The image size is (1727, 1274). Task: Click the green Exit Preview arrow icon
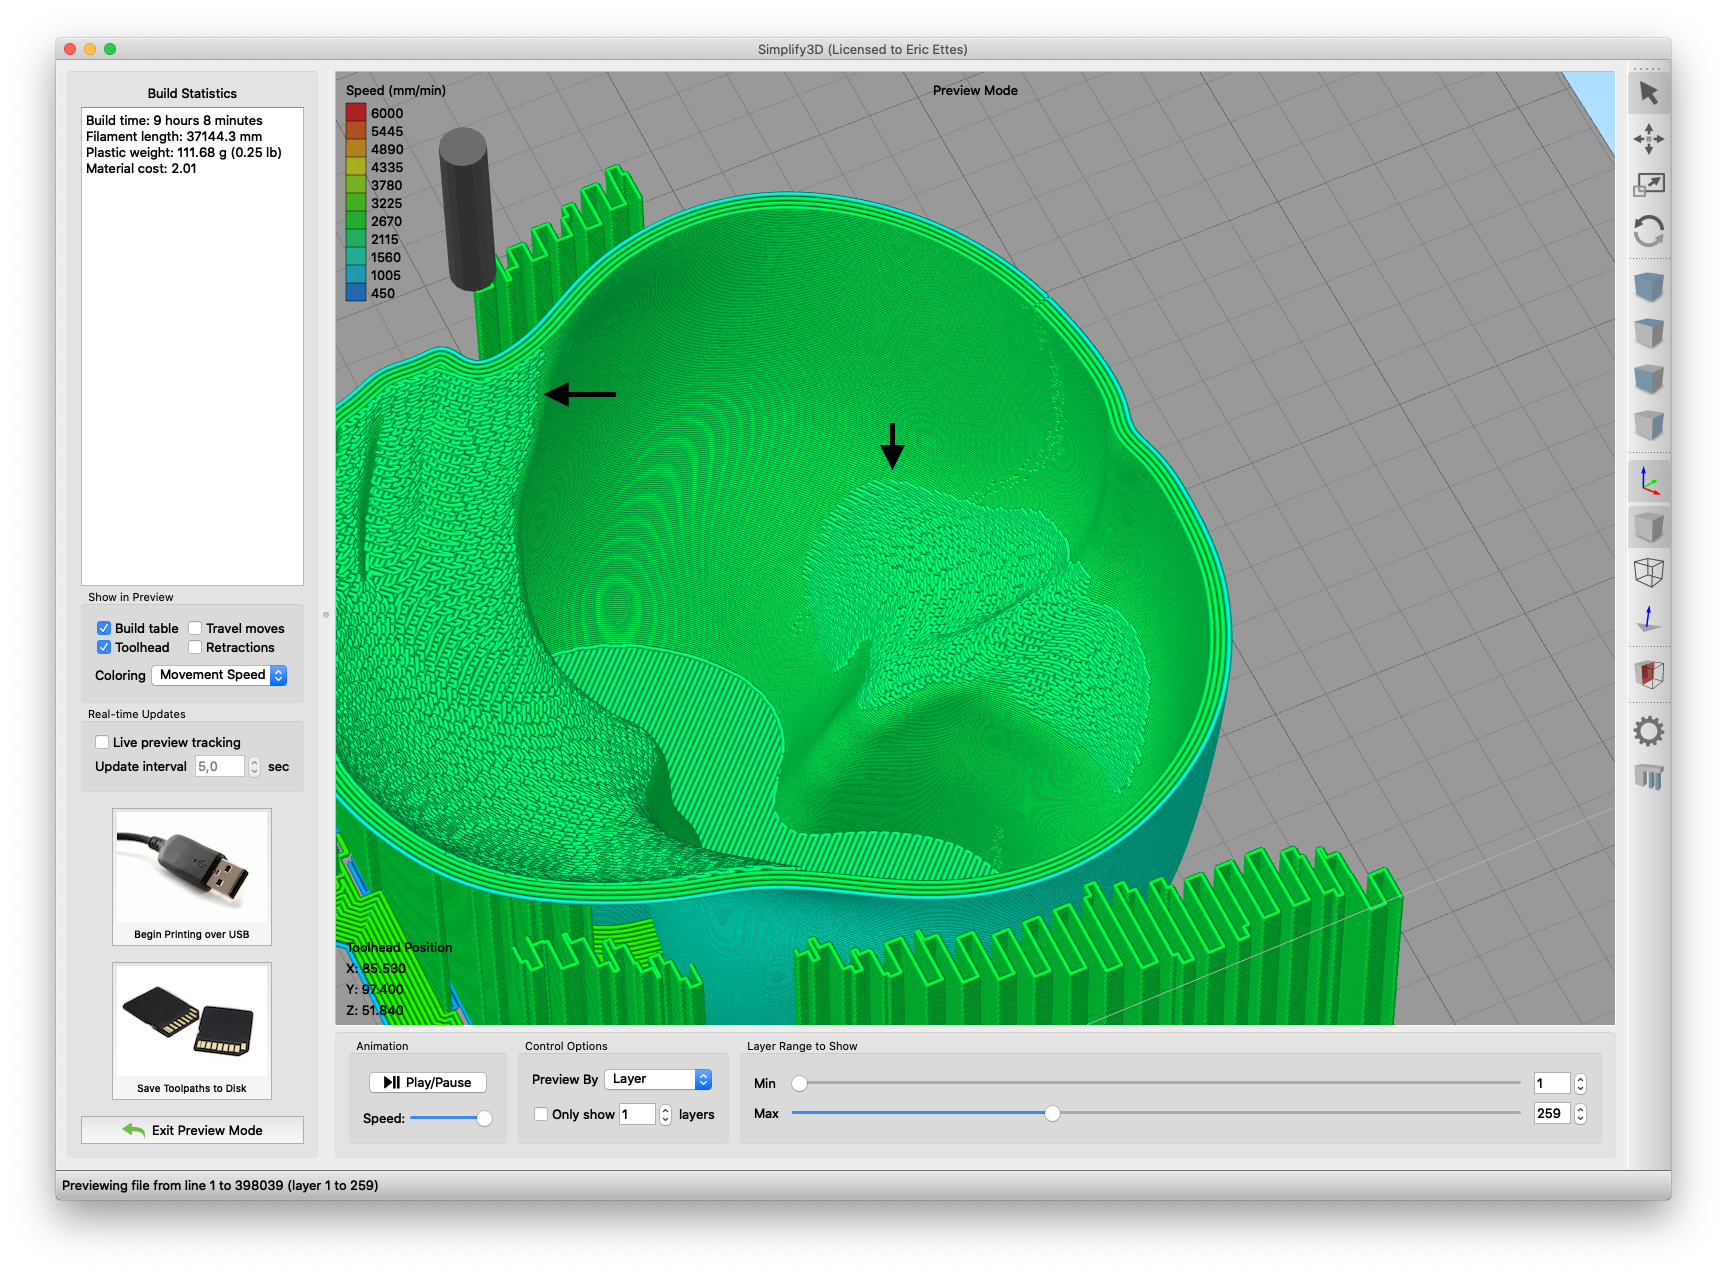tap(134, 1130)
